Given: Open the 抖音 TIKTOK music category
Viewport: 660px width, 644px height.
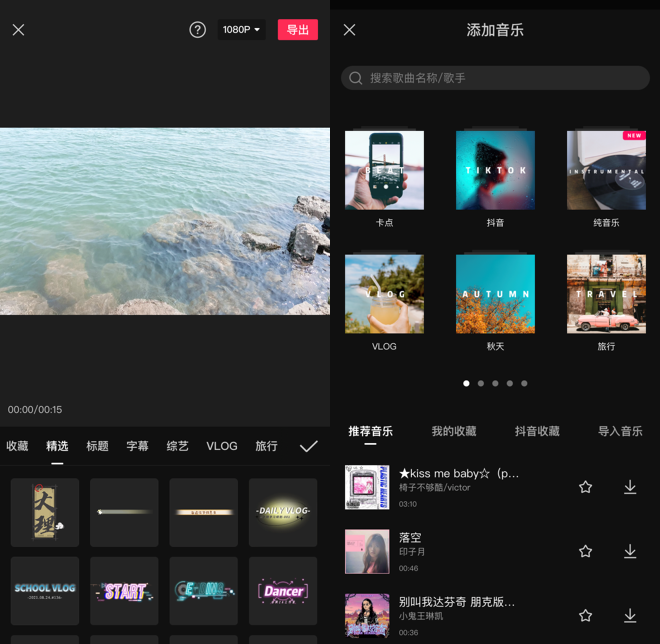Looking at the screenshot, I should click(495, 170).
